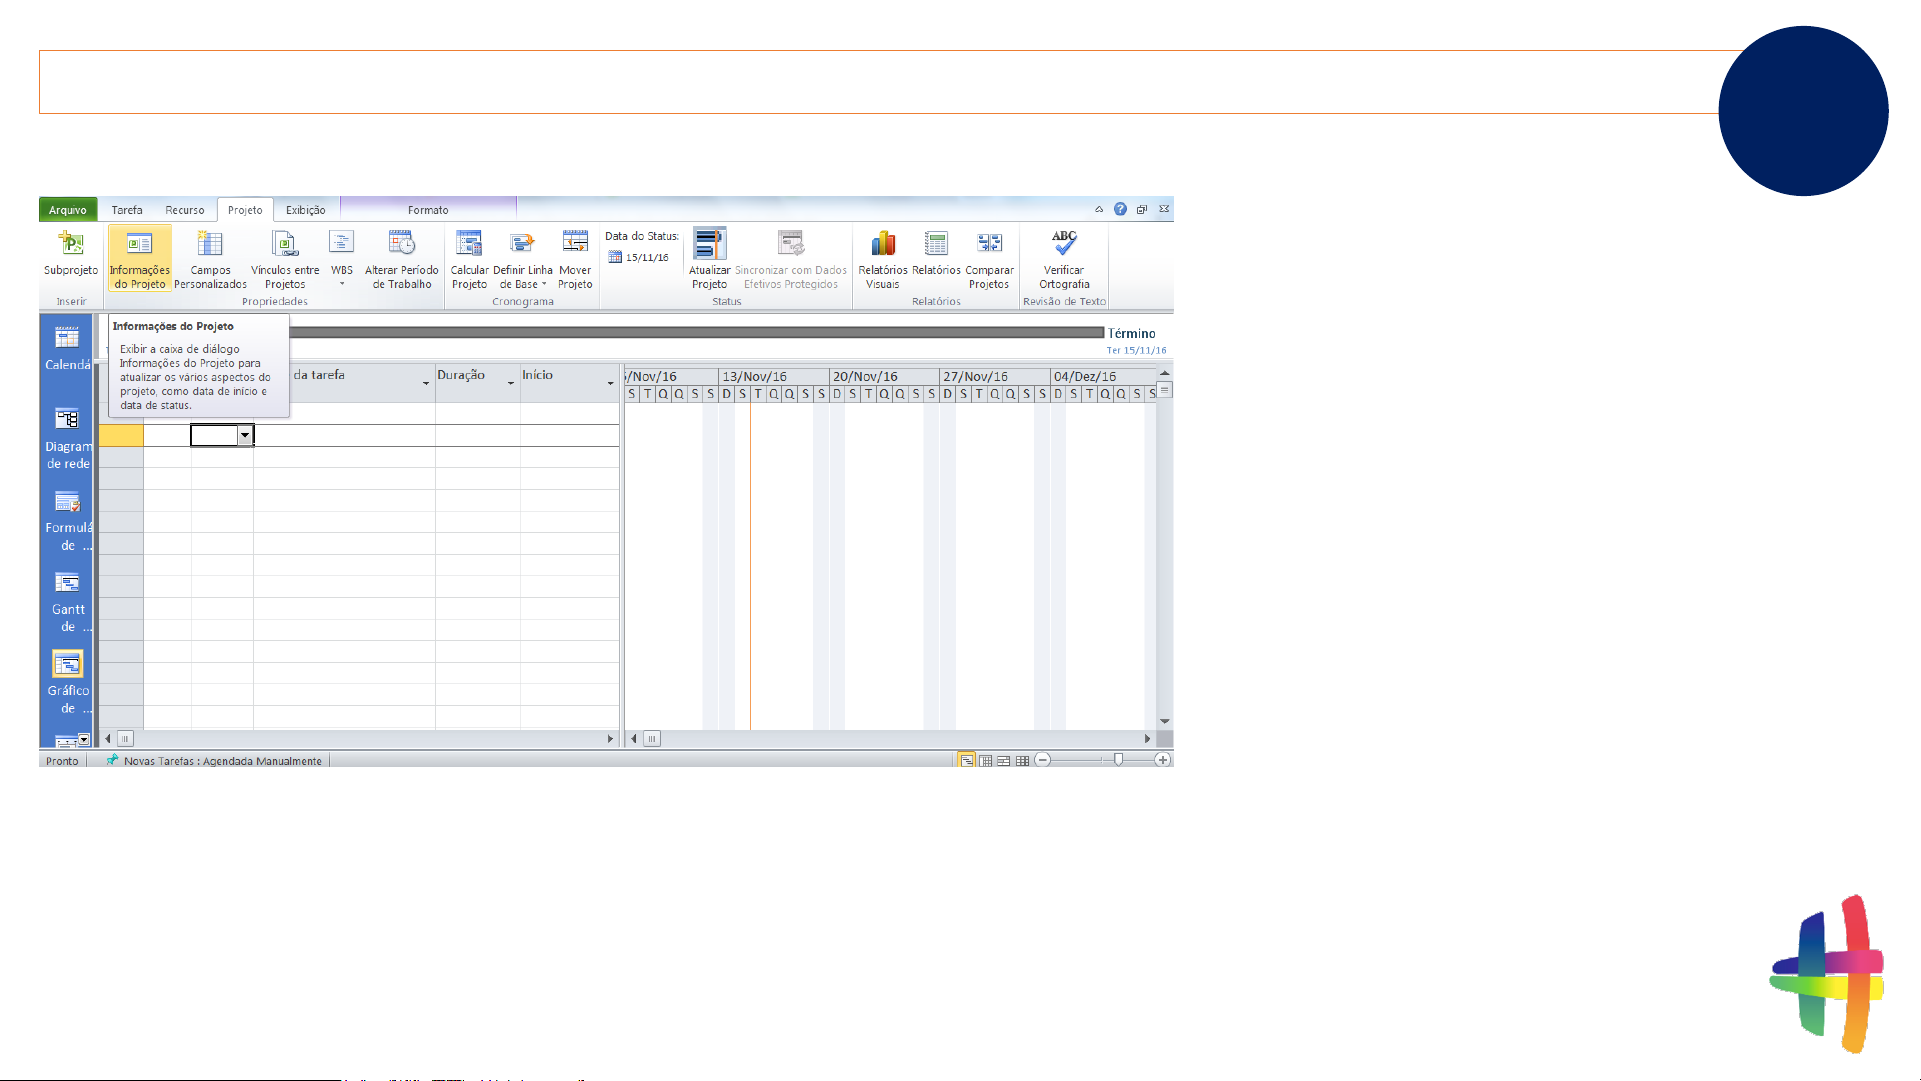Open the Gantt de... view in view bar
1921x1081 pixels.
pyautogui.click(x=67, y=602)
